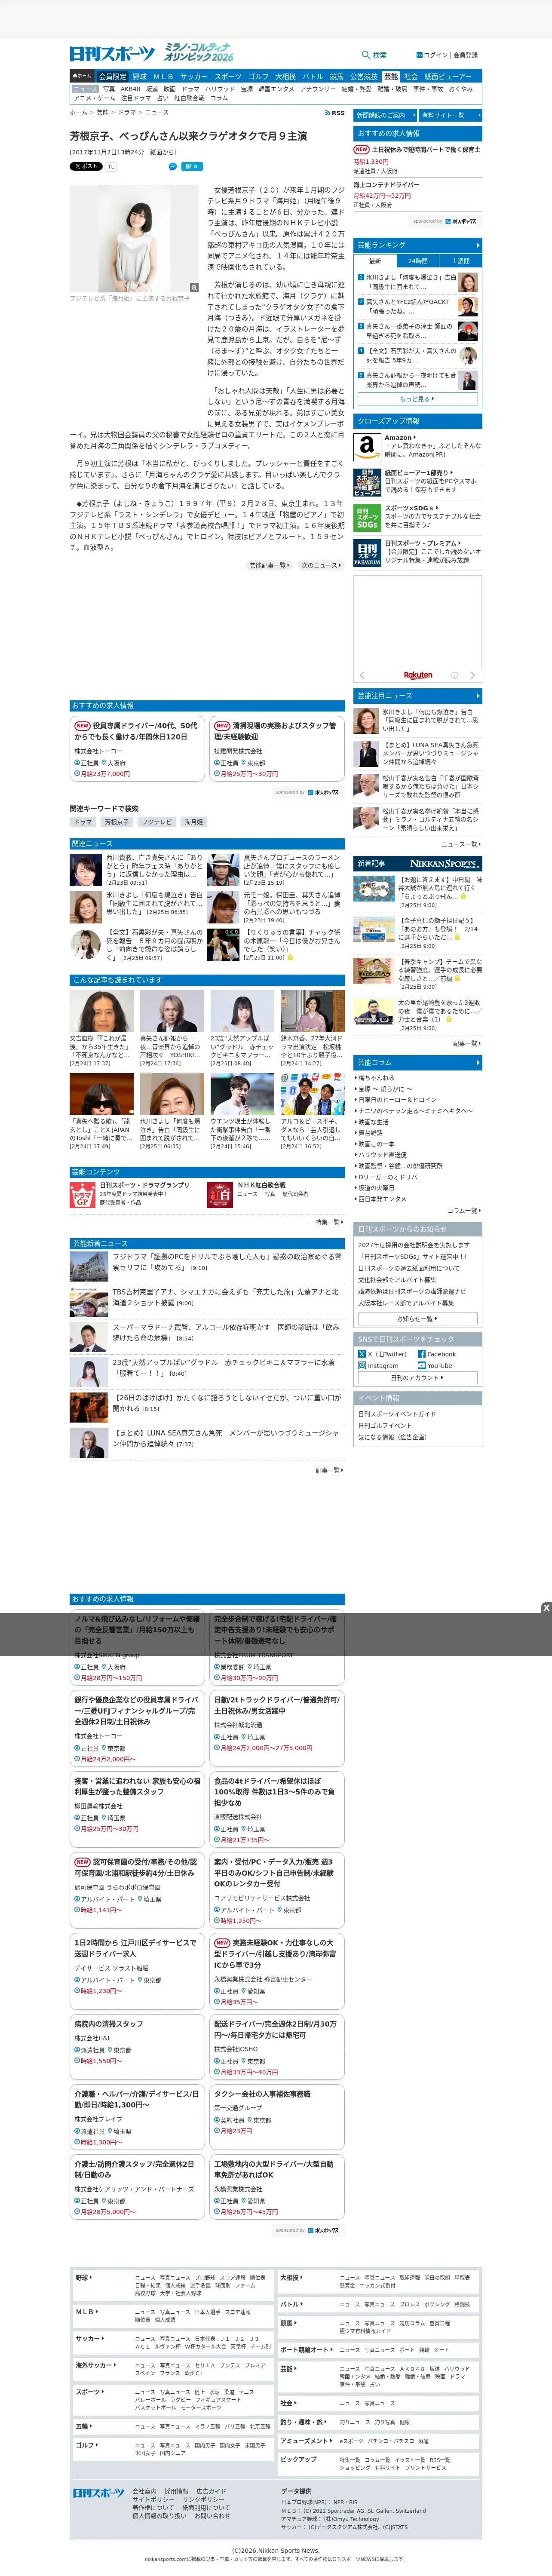Enlarge the article photo with the magnifier icon
The height and width of the screenshot is (2576, 552).
[x=194, y=287]
